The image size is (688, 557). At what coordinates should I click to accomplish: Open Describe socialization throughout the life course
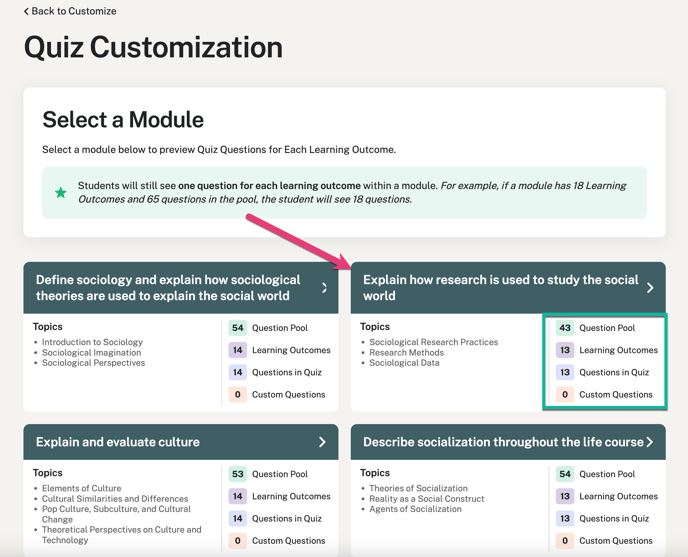tap(508, 442)
